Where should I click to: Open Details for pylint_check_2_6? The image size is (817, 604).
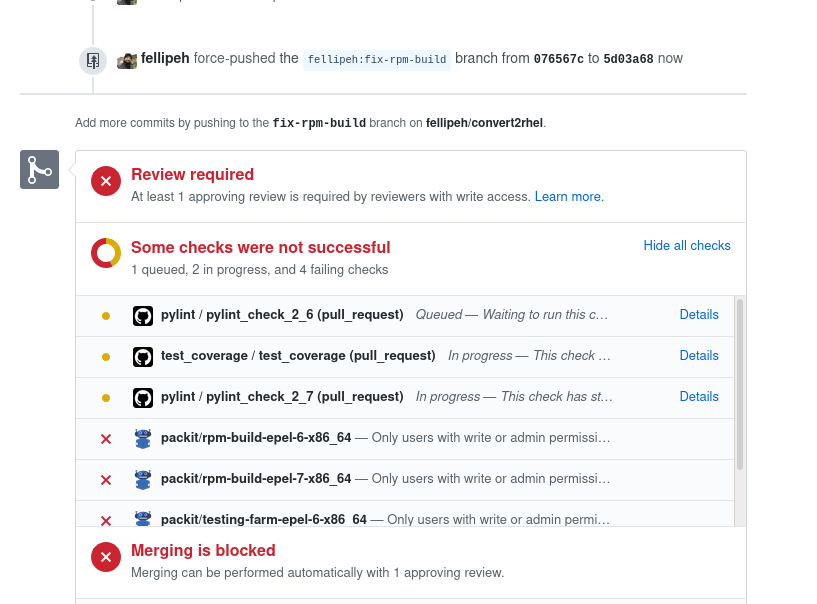click(699, 315)
